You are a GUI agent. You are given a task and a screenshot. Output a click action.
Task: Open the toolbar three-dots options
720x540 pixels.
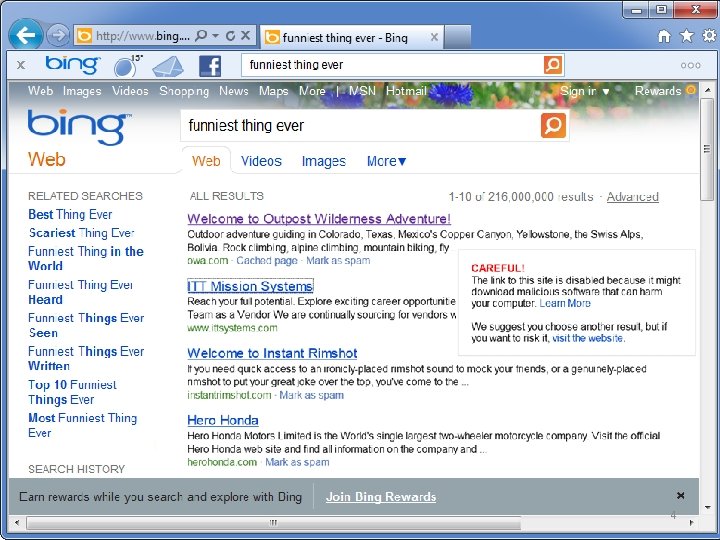691,66
